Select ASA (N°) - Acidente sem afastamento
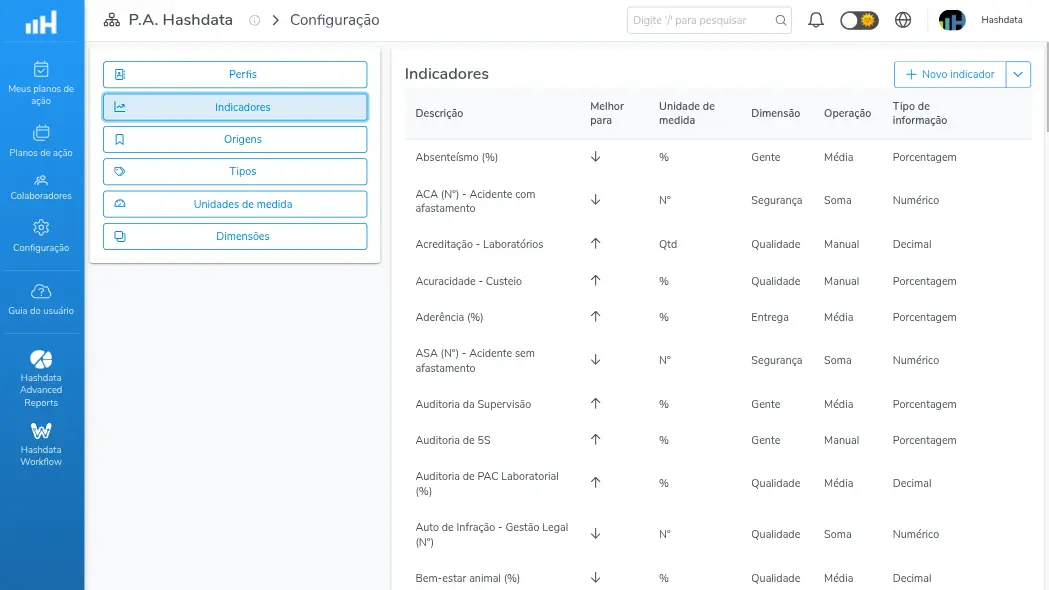The height and width of the screenshot is (590, 1049). coord(718,360)
